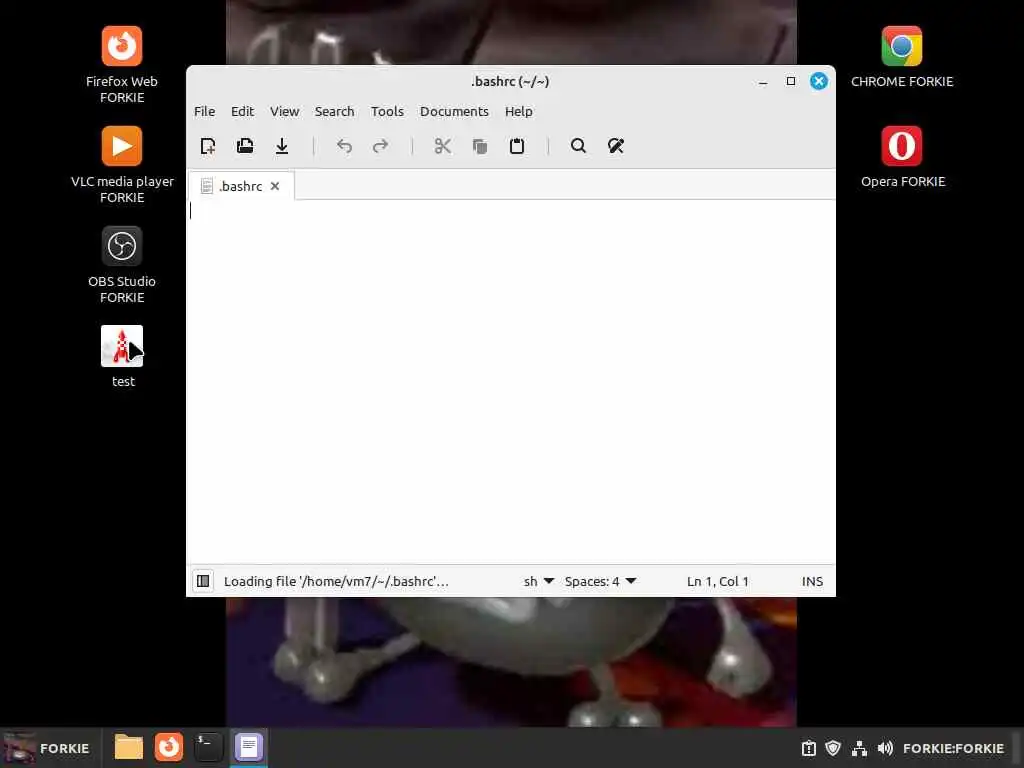Toggle the INS insert mode indicator
This screenshot has height=768, width=1024.
(x=812, y=581)
